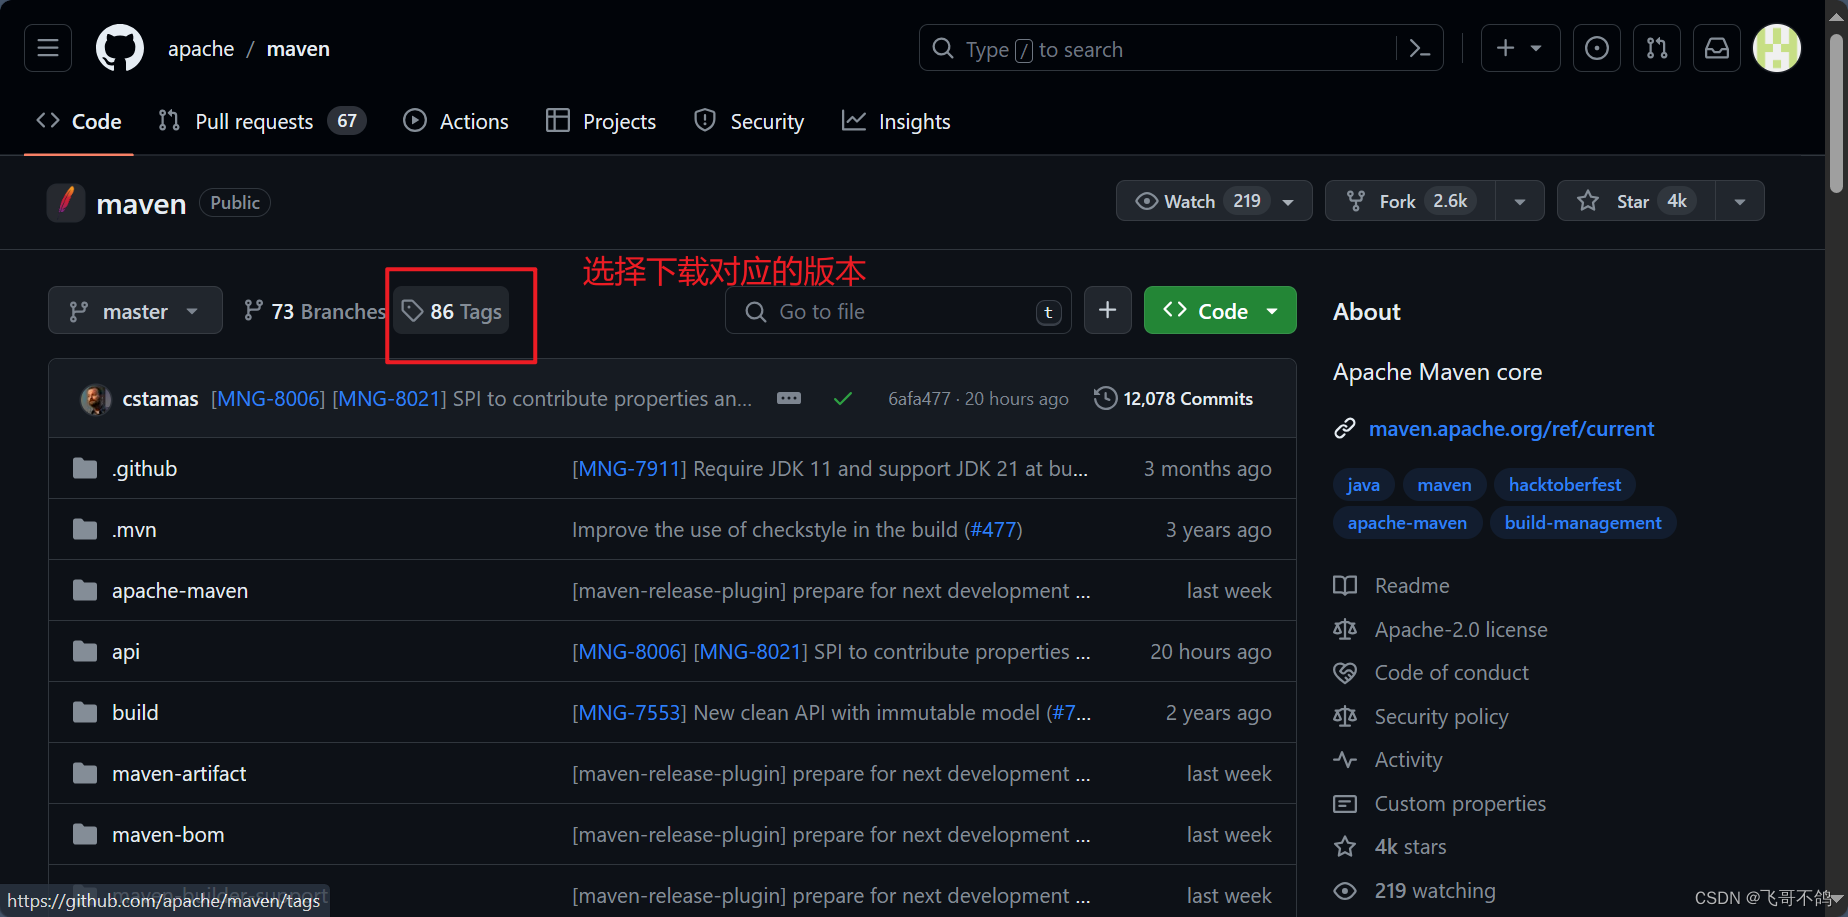Switch to the Code tab
Screen dimensions: 1848x917
pyautogui.click(x=79, y=122)
